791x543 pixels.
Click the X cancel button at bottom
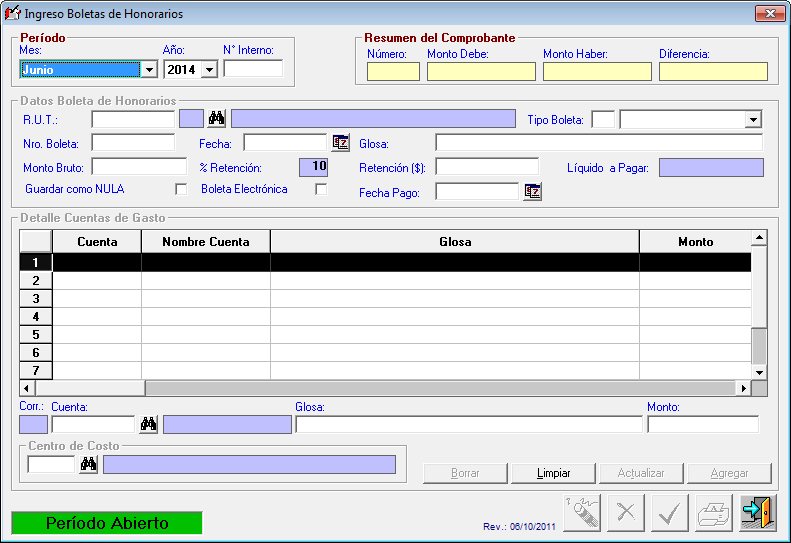(x=626, y=513)
